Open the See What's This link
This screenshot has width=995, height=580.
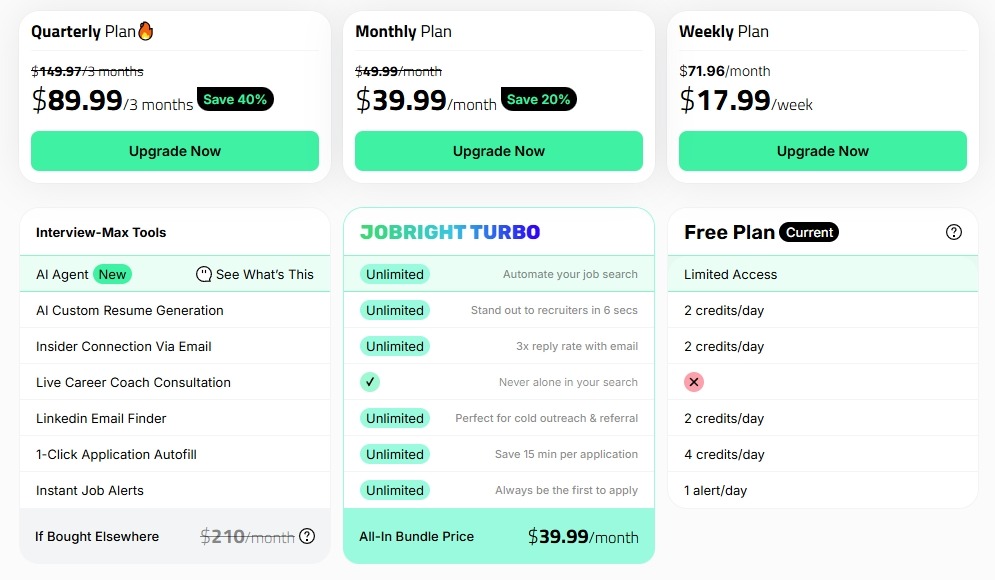(x=264, y=274)
